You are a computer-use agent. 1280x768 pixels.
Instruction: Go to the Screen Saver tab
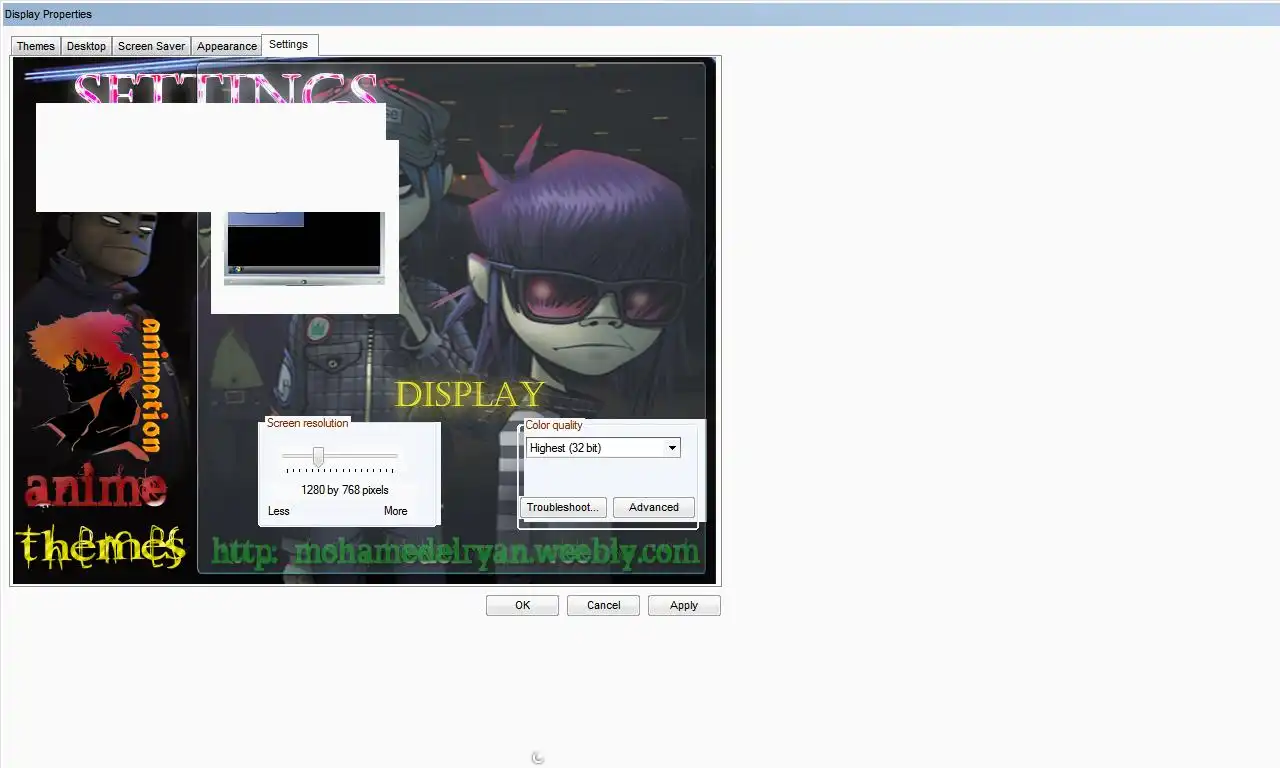[151, 46]
